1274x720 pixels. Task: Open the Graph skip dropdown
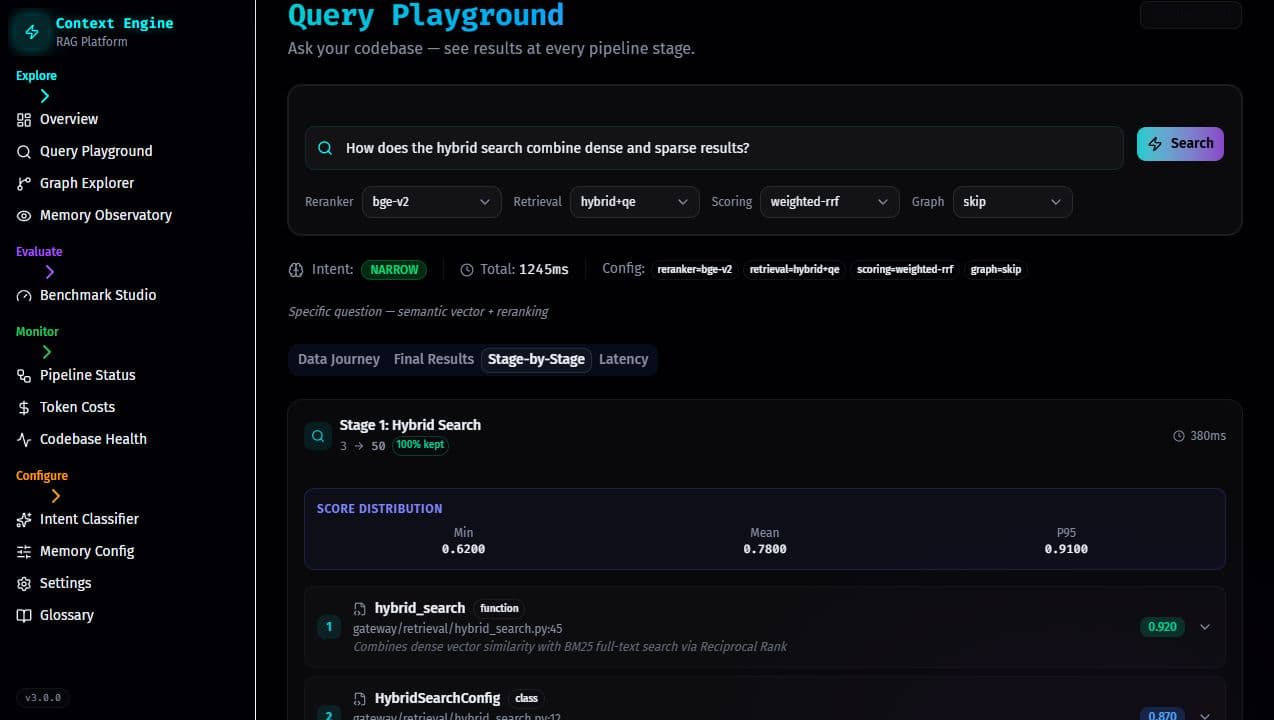click(1012, 202)
